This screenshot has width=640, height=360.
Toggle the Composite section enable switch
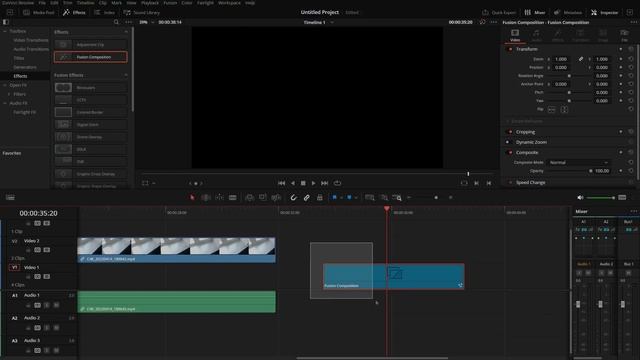[510, 152]
